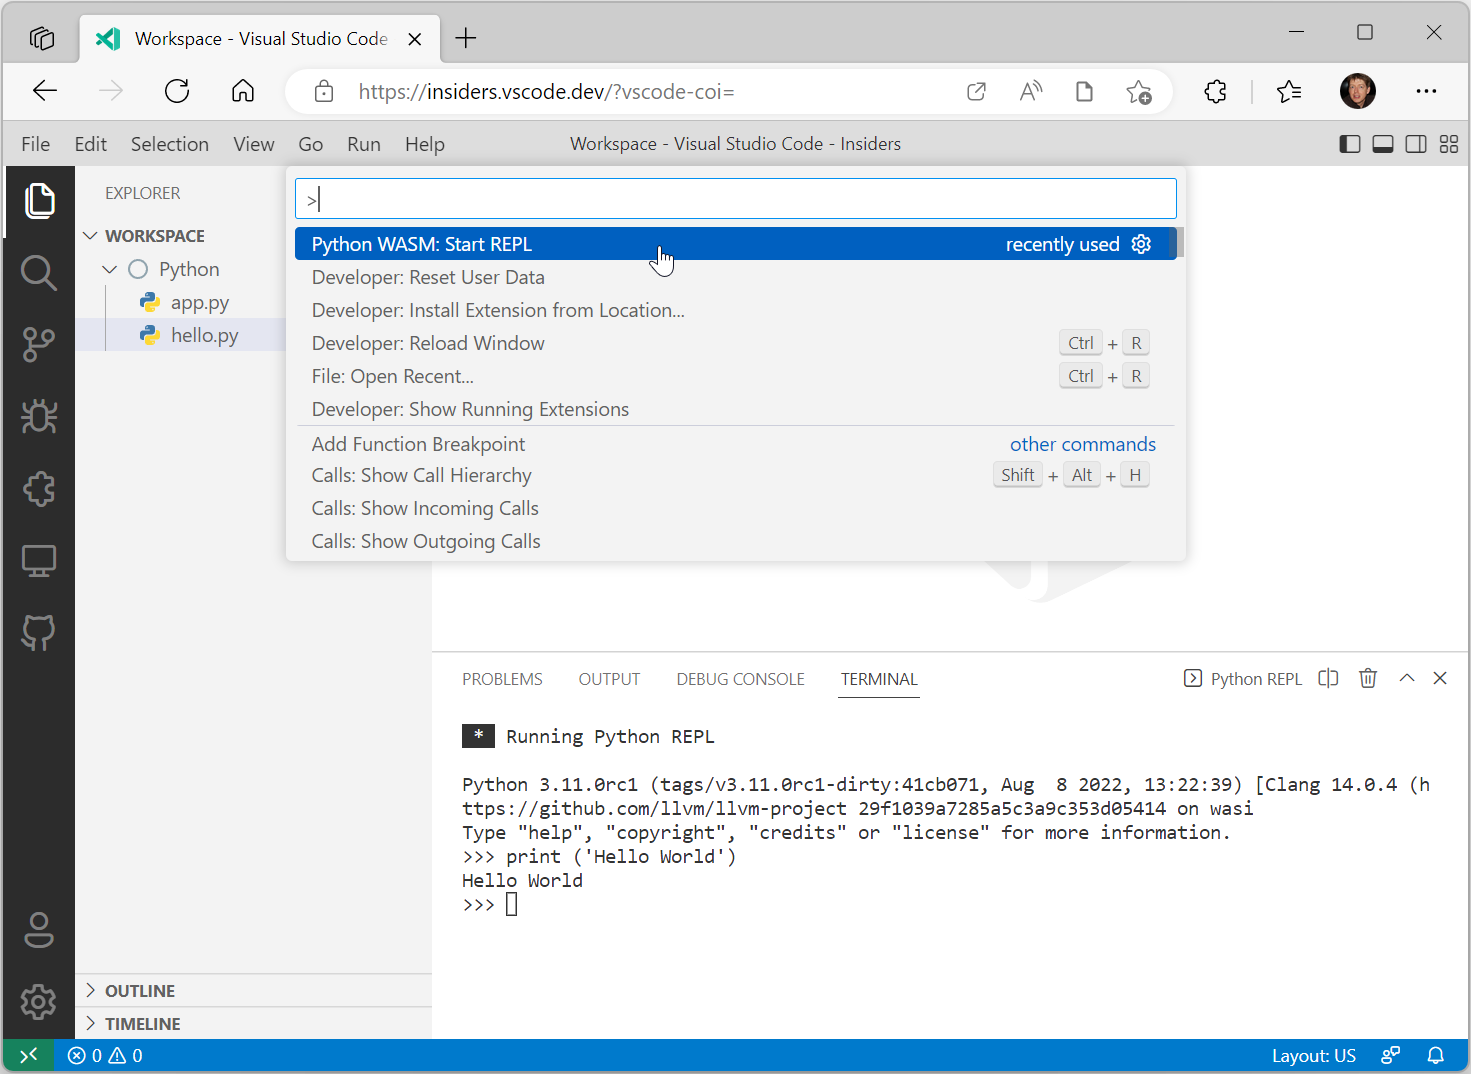Maximize the panel with the chevron toggle
The image size is (1471, 1074).
(1407, 678)
